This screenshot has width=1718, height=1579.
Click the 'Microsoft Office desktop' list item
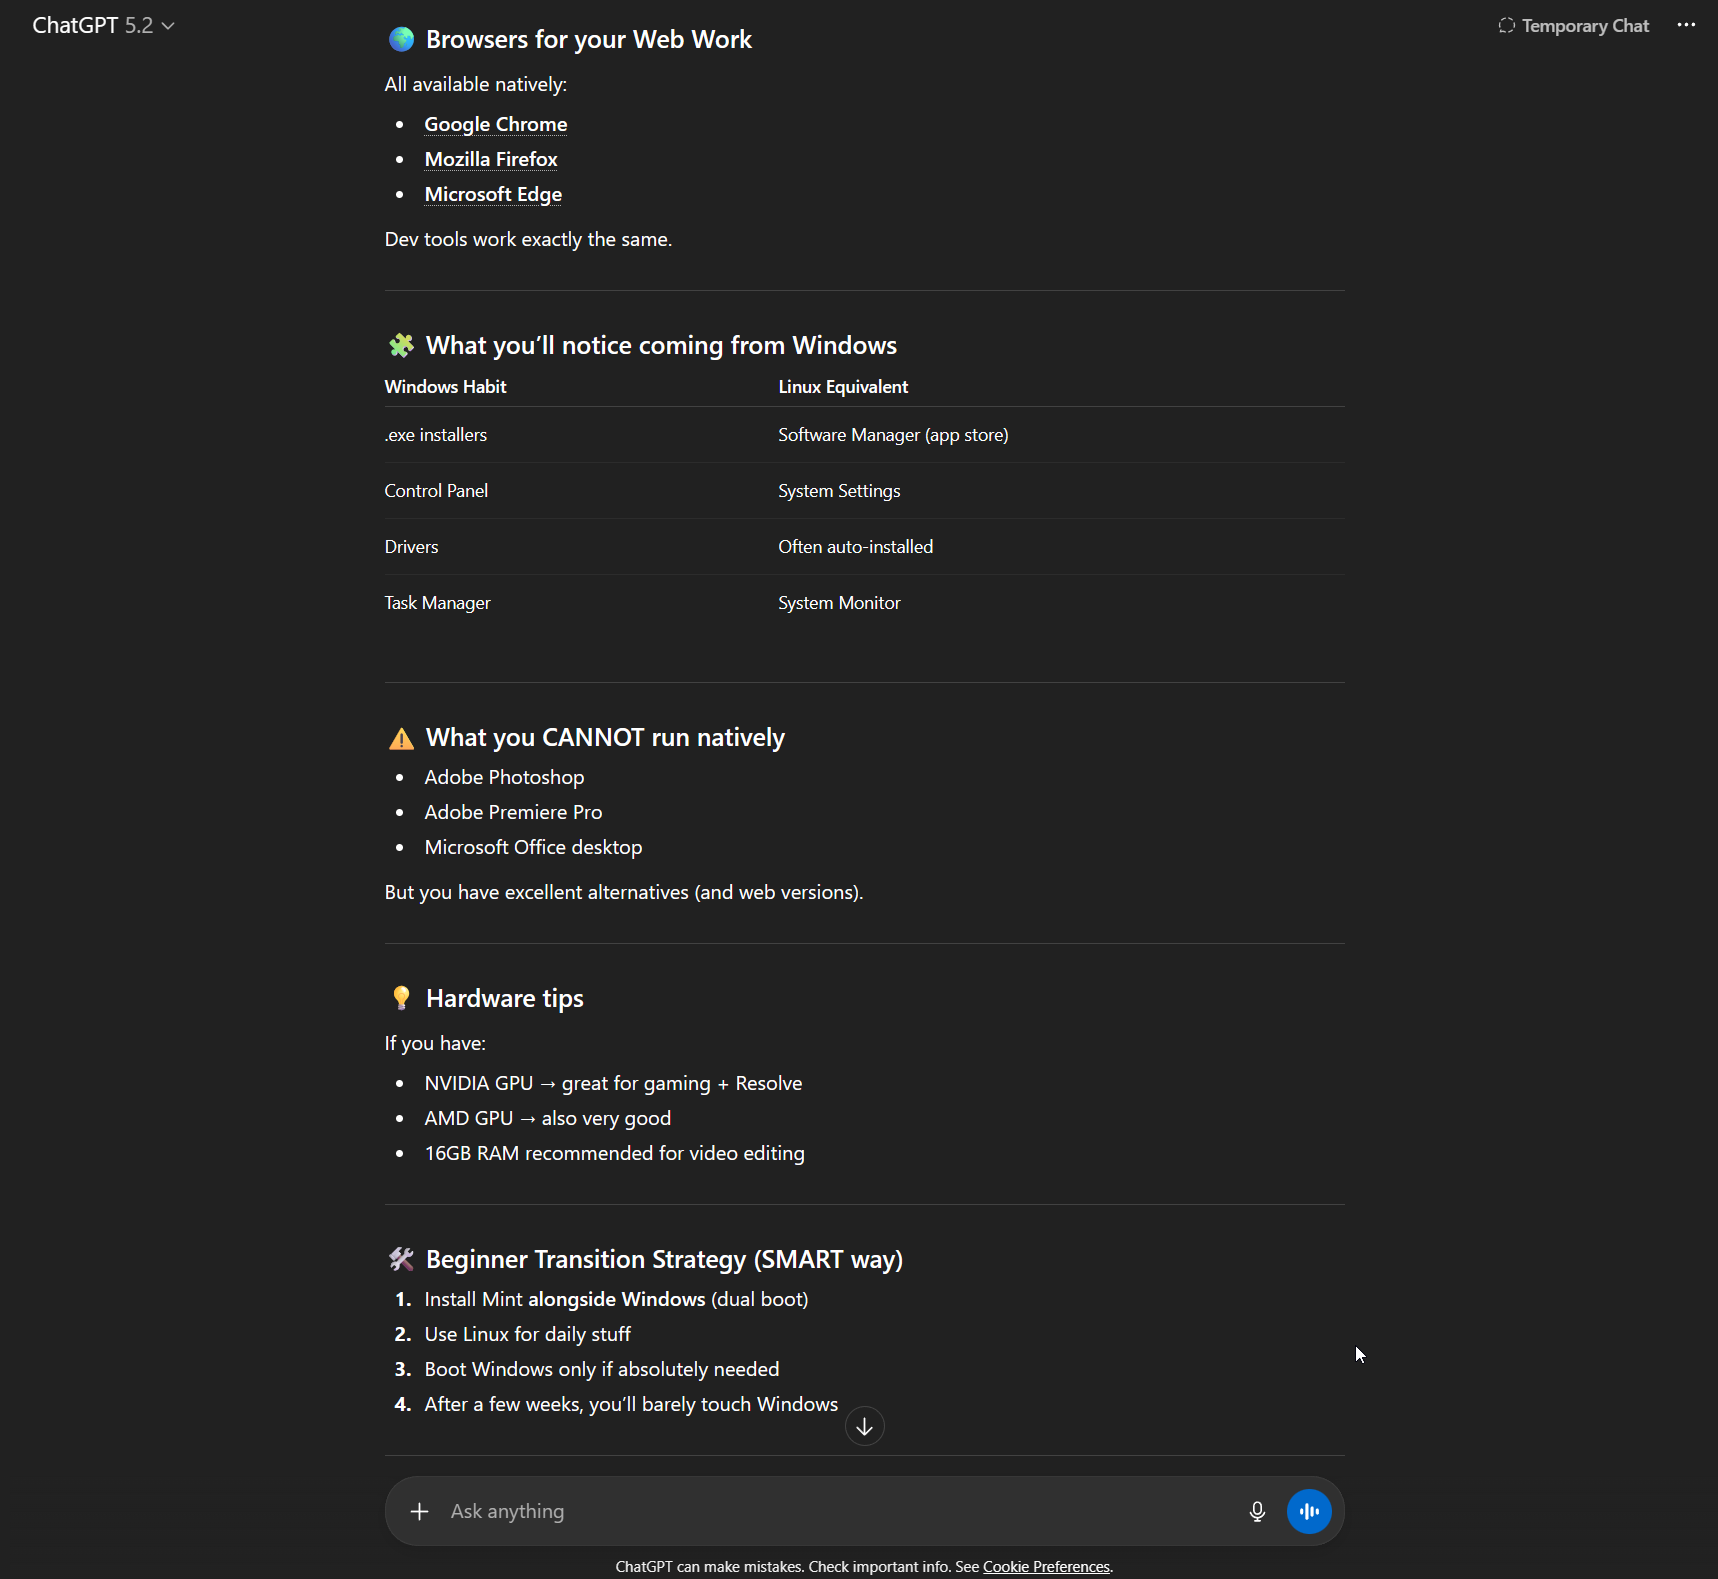coord(533,847)
